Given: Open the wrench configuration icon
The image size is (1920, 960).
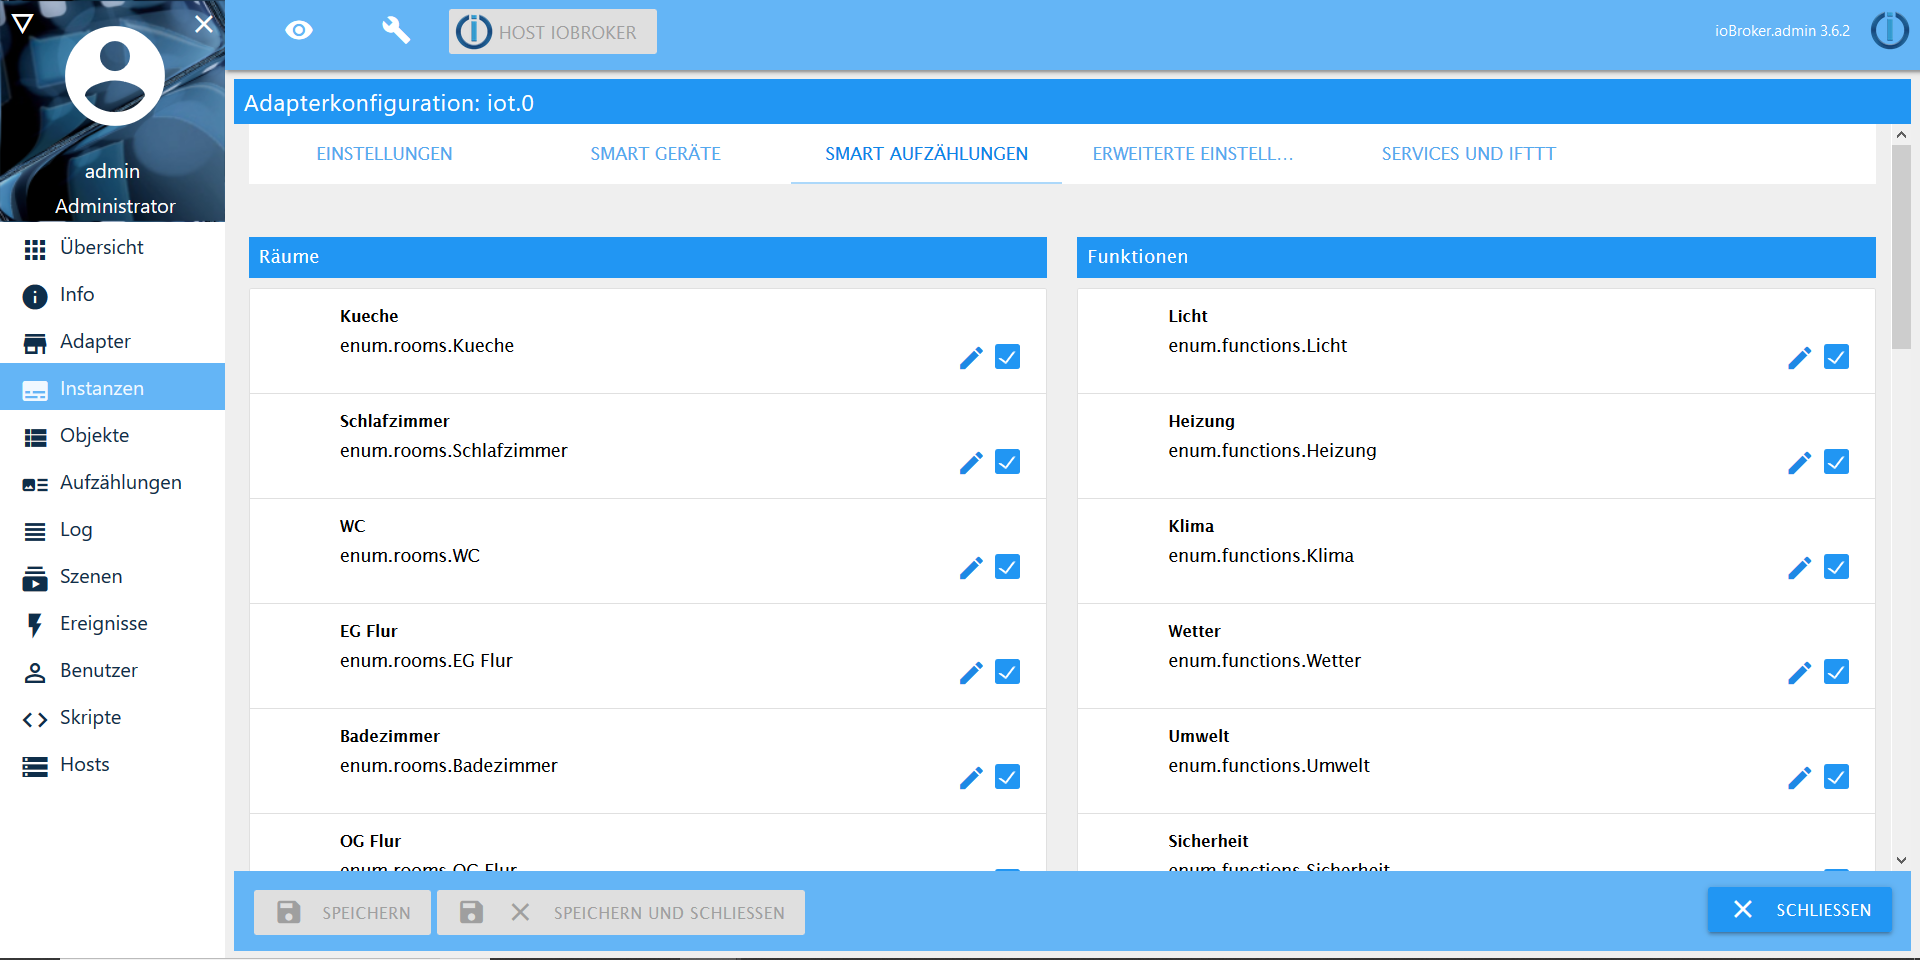Looking at the screenshot, I should coord(396,31).
